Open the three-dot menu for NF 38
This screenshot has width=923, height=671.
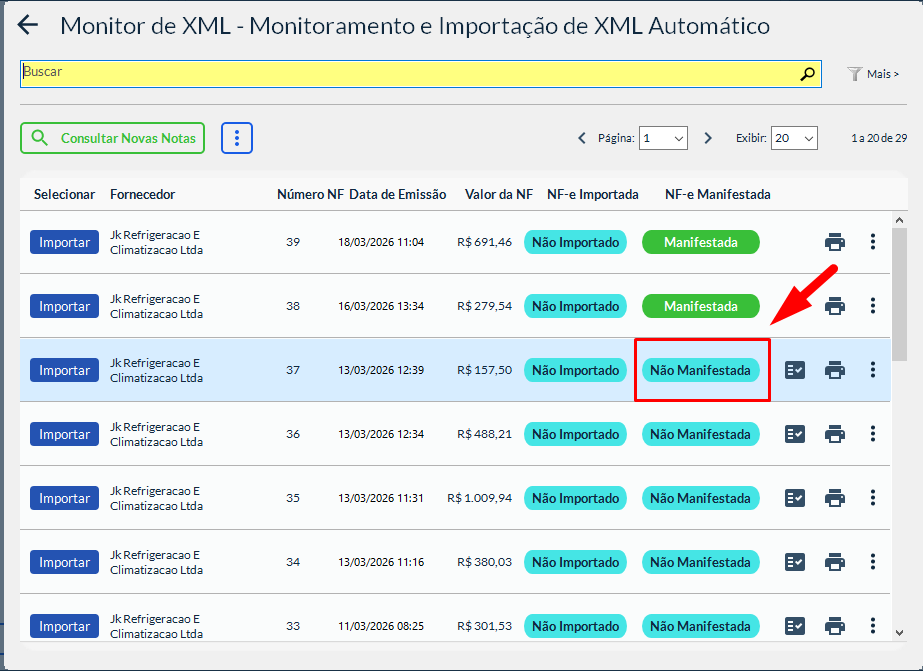tap(873, 306)
